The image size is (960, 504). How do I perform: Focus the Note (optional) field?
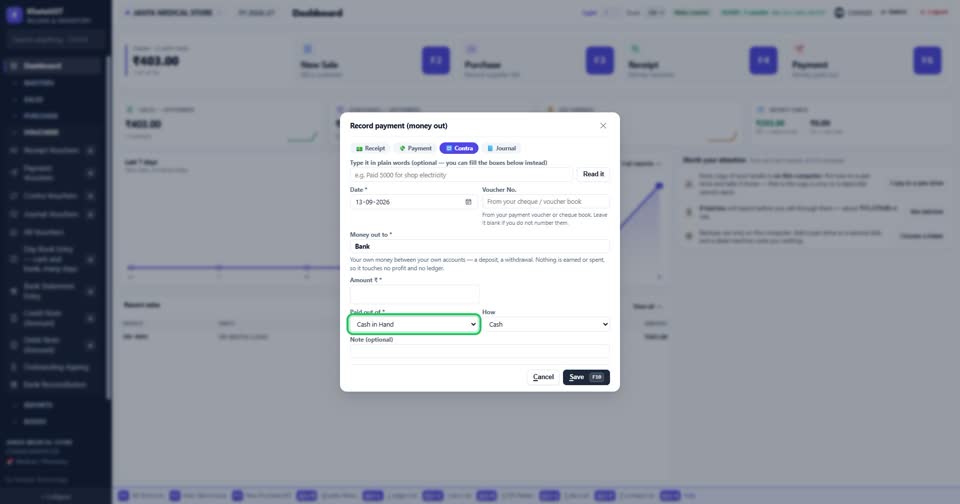479,351
